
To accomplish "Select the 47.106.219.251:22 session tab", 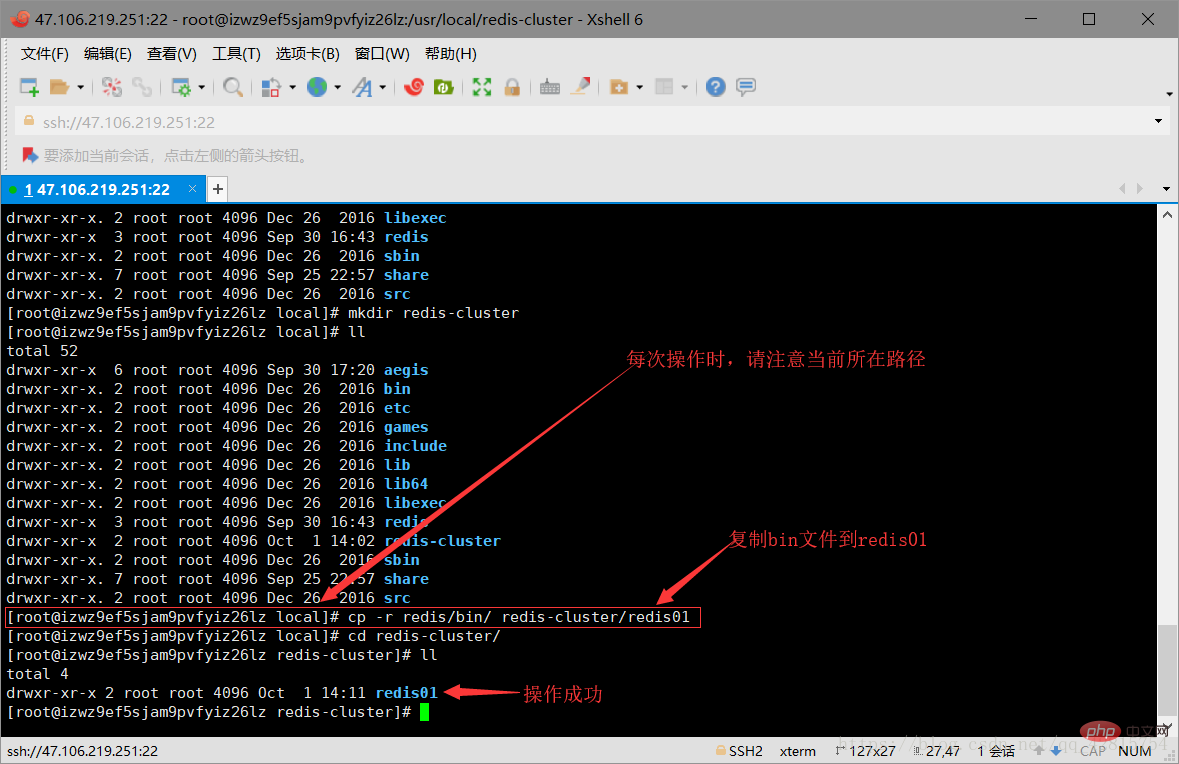I will [96, 189].
